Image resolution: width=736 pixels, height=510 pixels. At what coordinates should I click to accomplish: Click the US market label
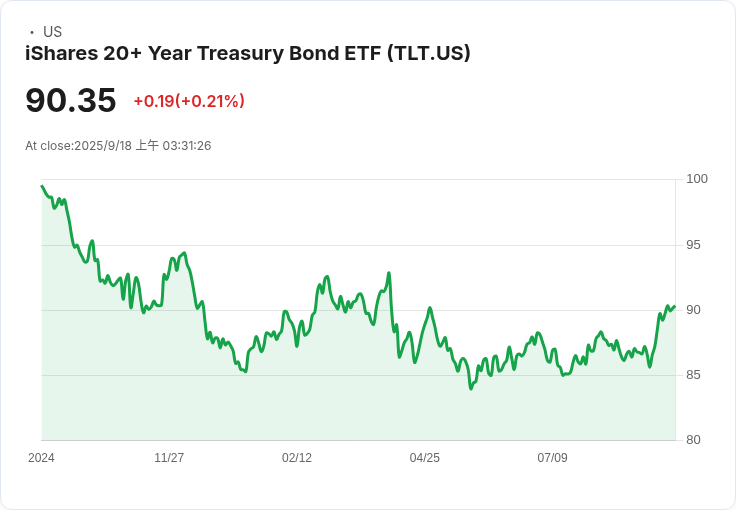[x=52, y=32]
